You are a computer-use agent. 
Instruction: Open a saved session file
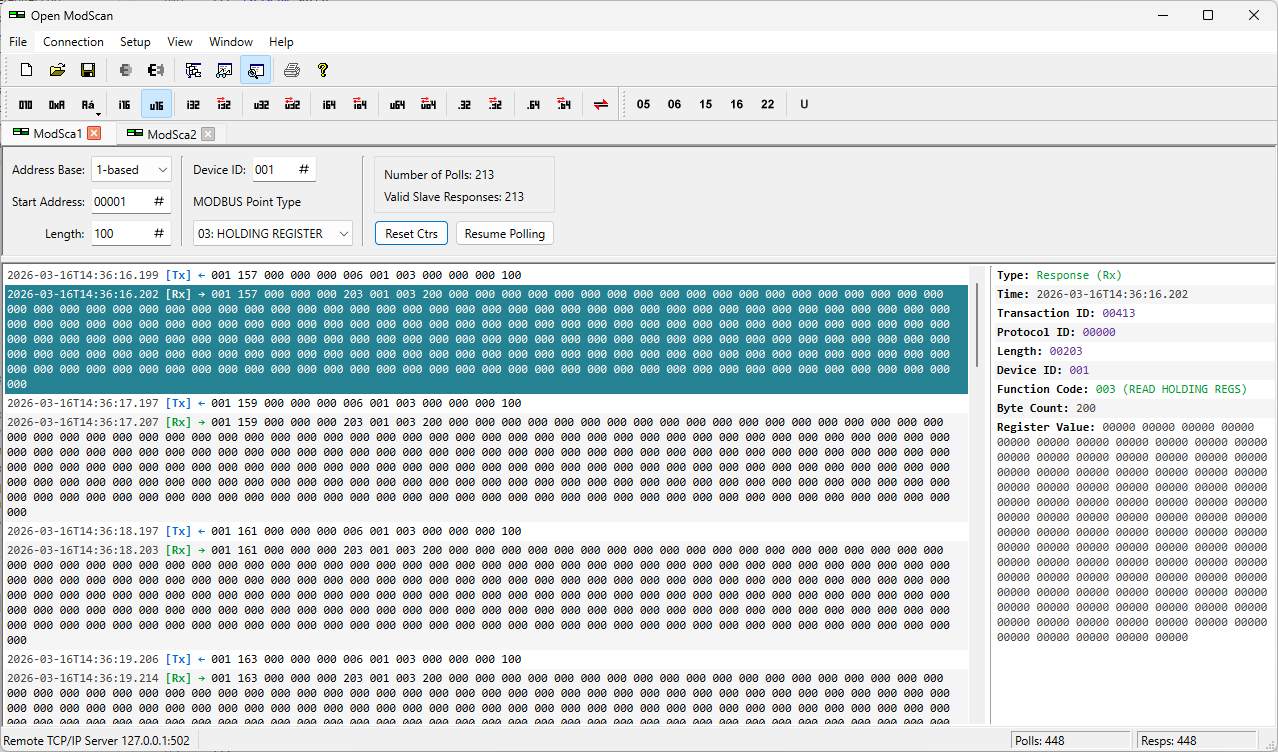(57, 70)
